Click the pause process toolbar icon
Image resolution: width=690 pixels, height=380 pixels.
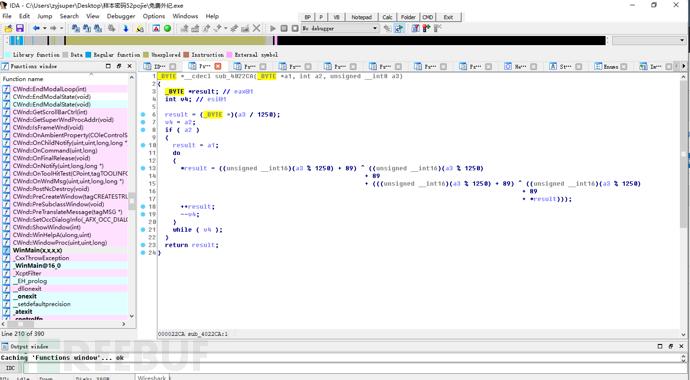click(284, 28)
